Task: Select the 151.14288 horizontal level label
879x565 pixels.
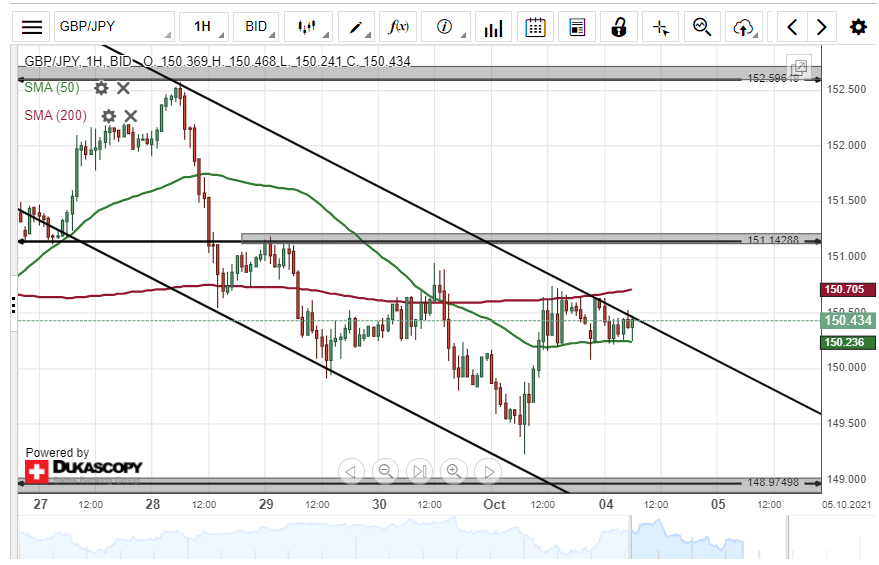Action: point(773,240)
